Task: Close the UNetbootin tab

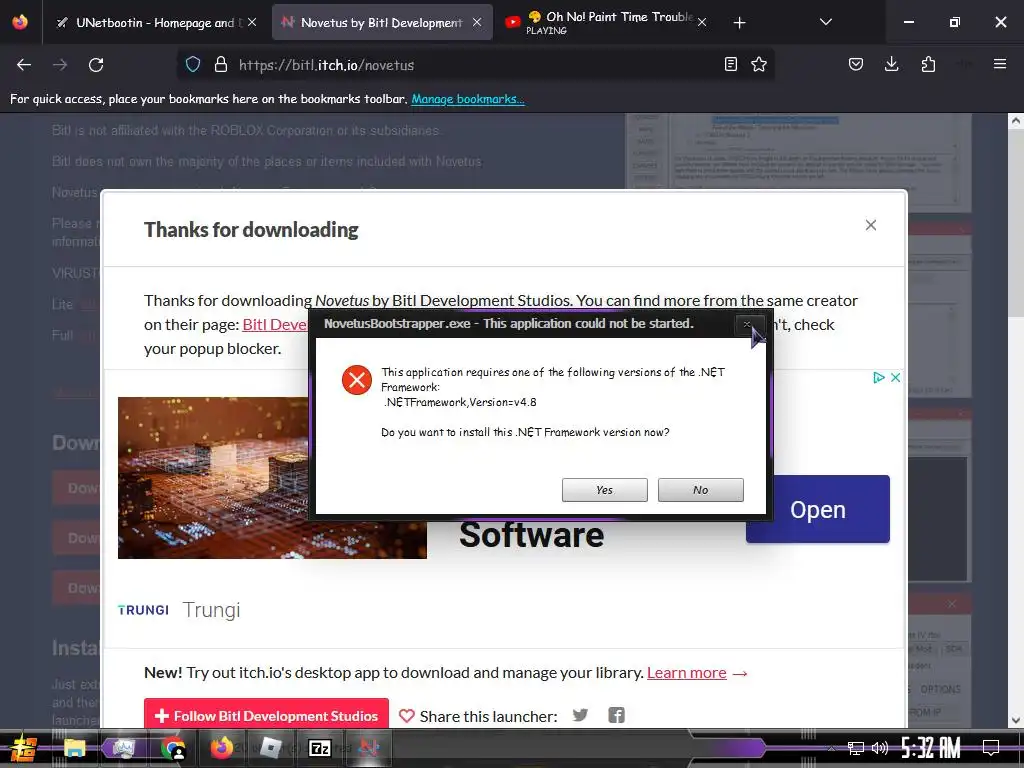Action: coord(252,22)
